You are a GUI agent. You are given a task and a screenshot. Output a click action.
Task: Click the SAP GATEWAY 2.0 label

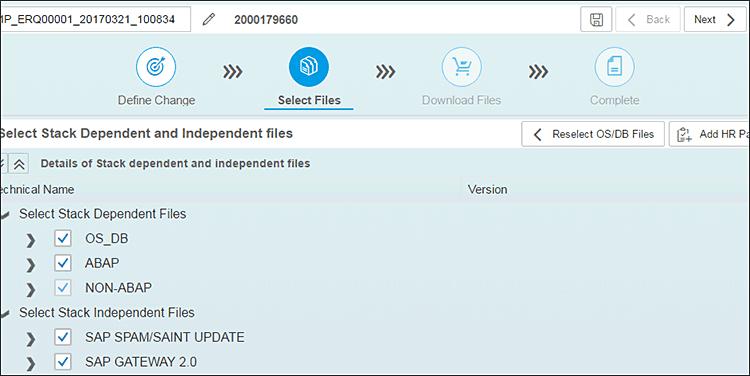coord(141,362)
